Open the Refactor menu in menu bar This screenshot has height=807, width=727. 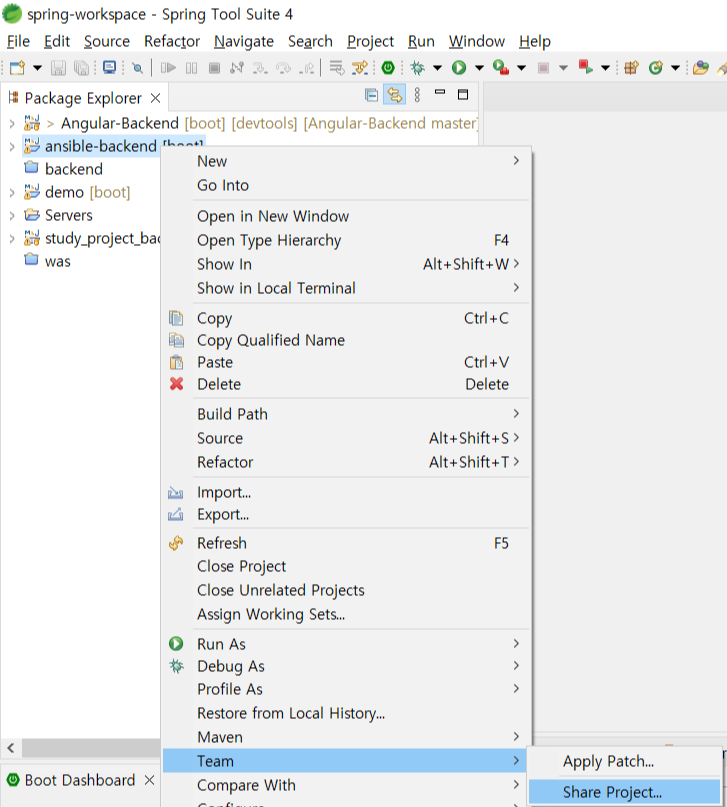[x=171, y=41]
